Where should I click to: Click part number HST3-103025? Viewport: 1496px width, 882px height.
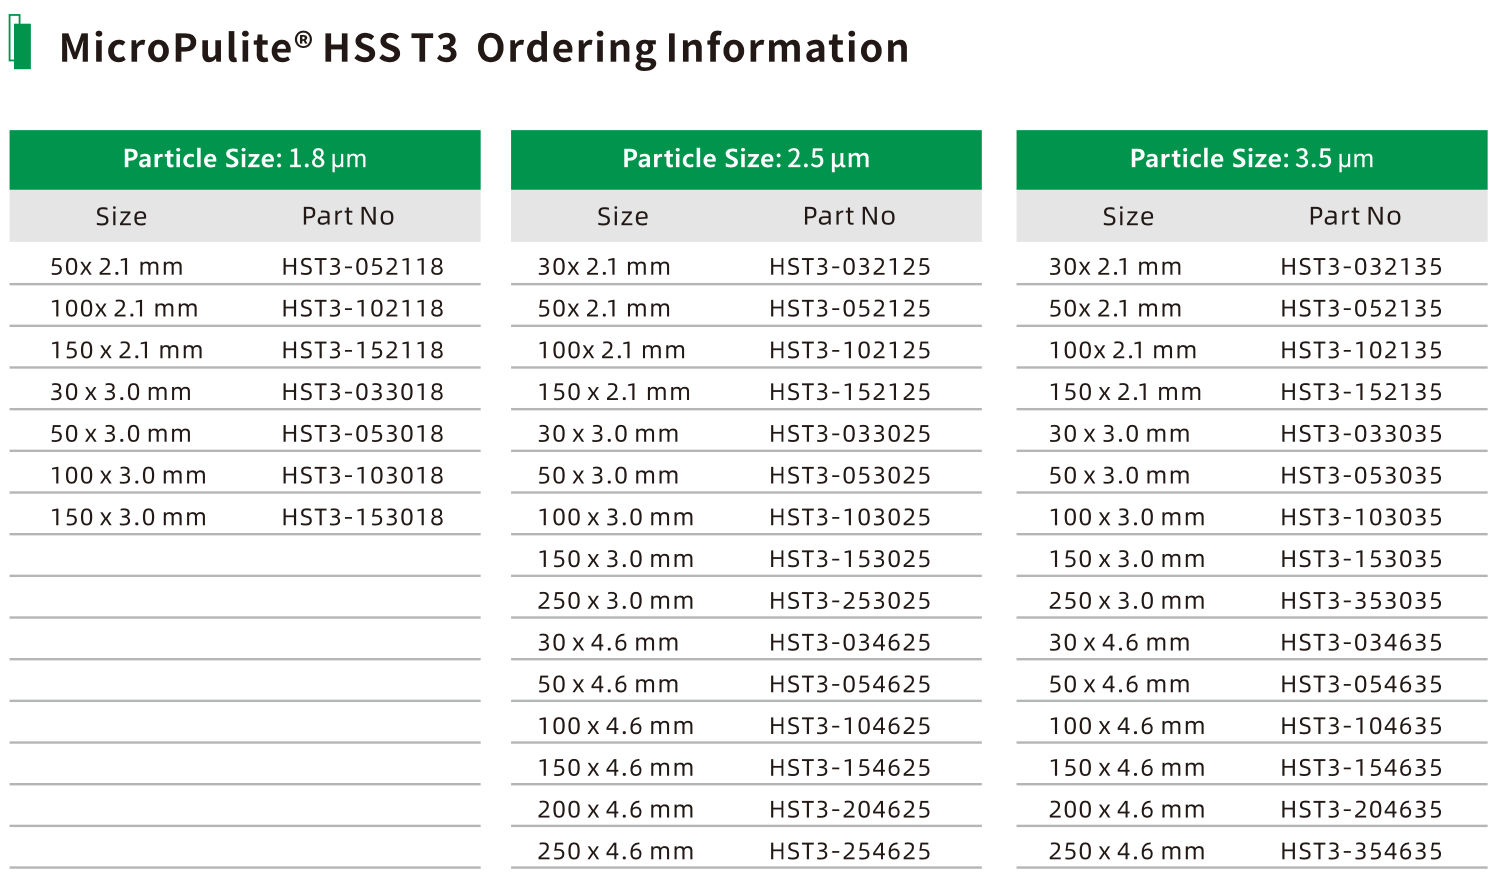pos(850,518)
